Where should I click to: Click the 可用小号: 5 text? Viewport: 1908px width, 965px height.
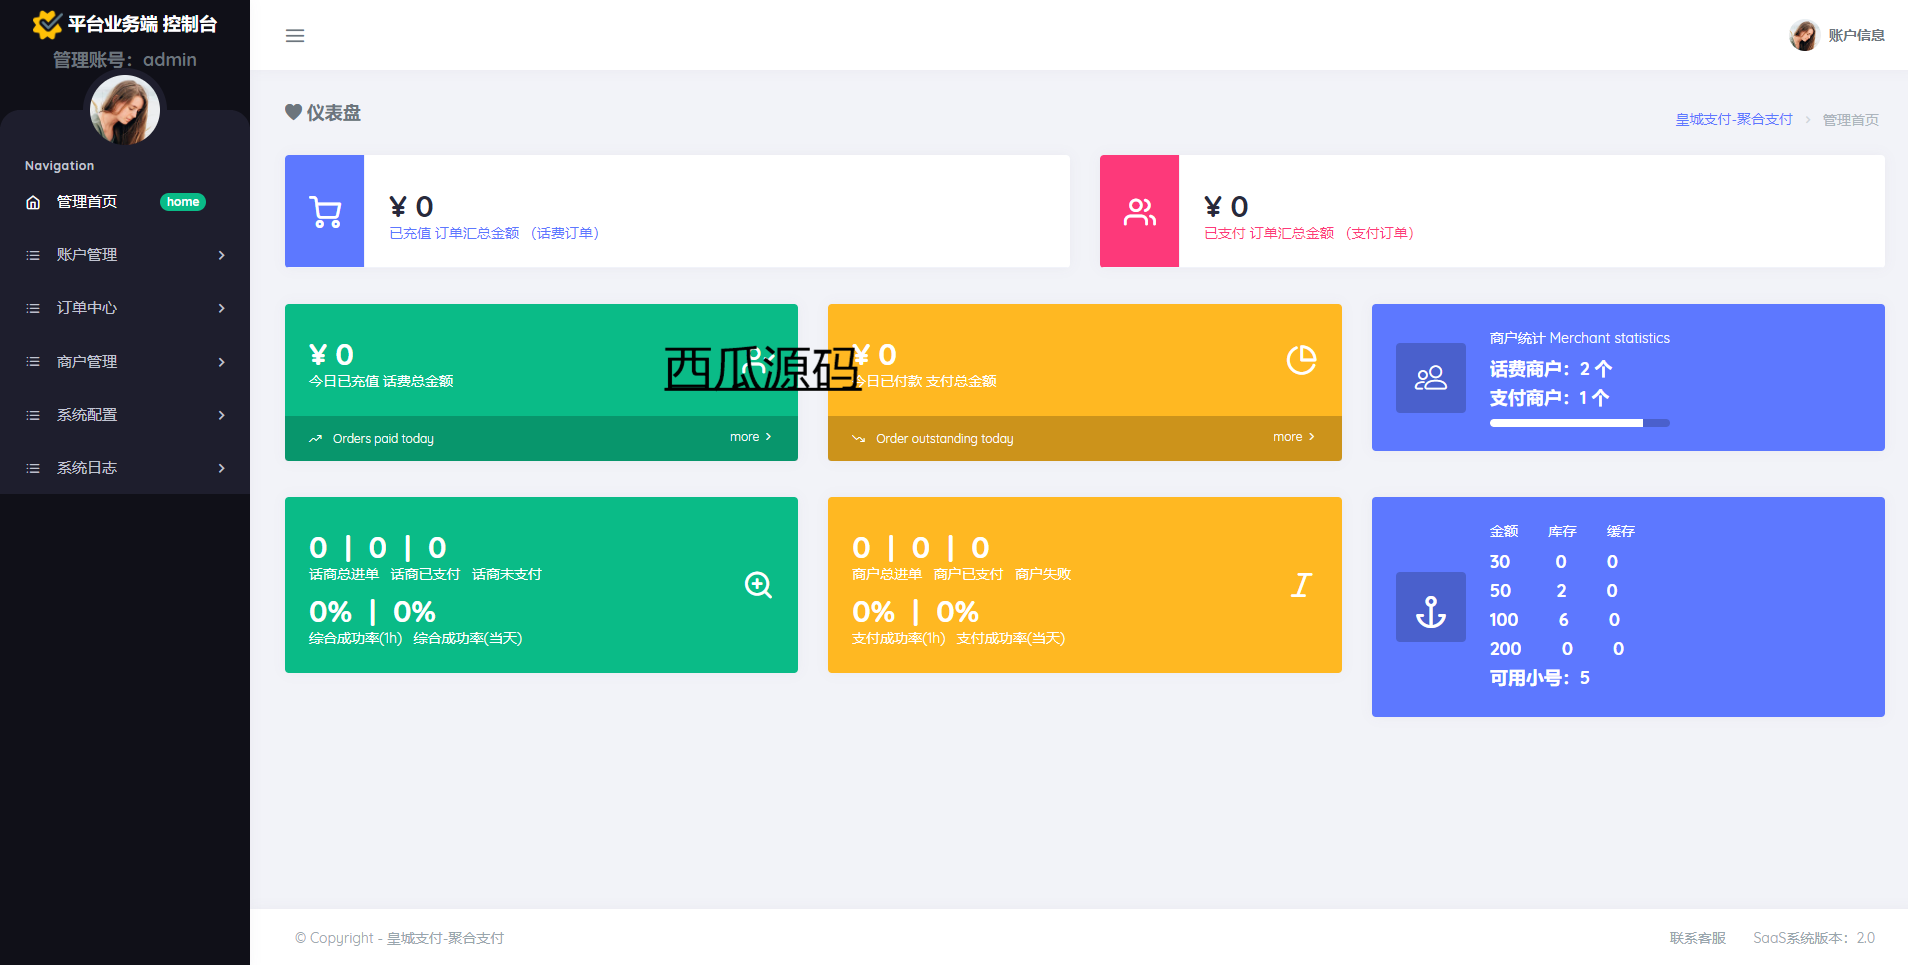1540,678
